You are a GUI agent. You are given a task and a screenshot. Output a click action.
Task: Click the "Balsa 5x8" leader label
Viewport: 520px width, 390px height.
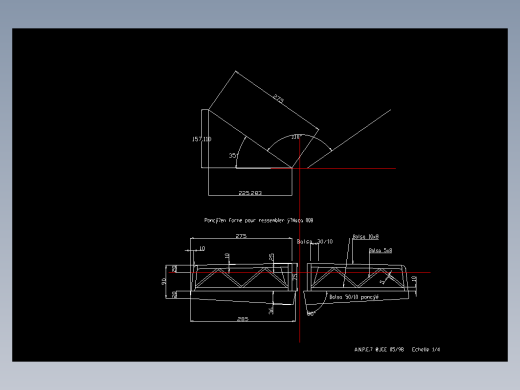coord(380,250)
